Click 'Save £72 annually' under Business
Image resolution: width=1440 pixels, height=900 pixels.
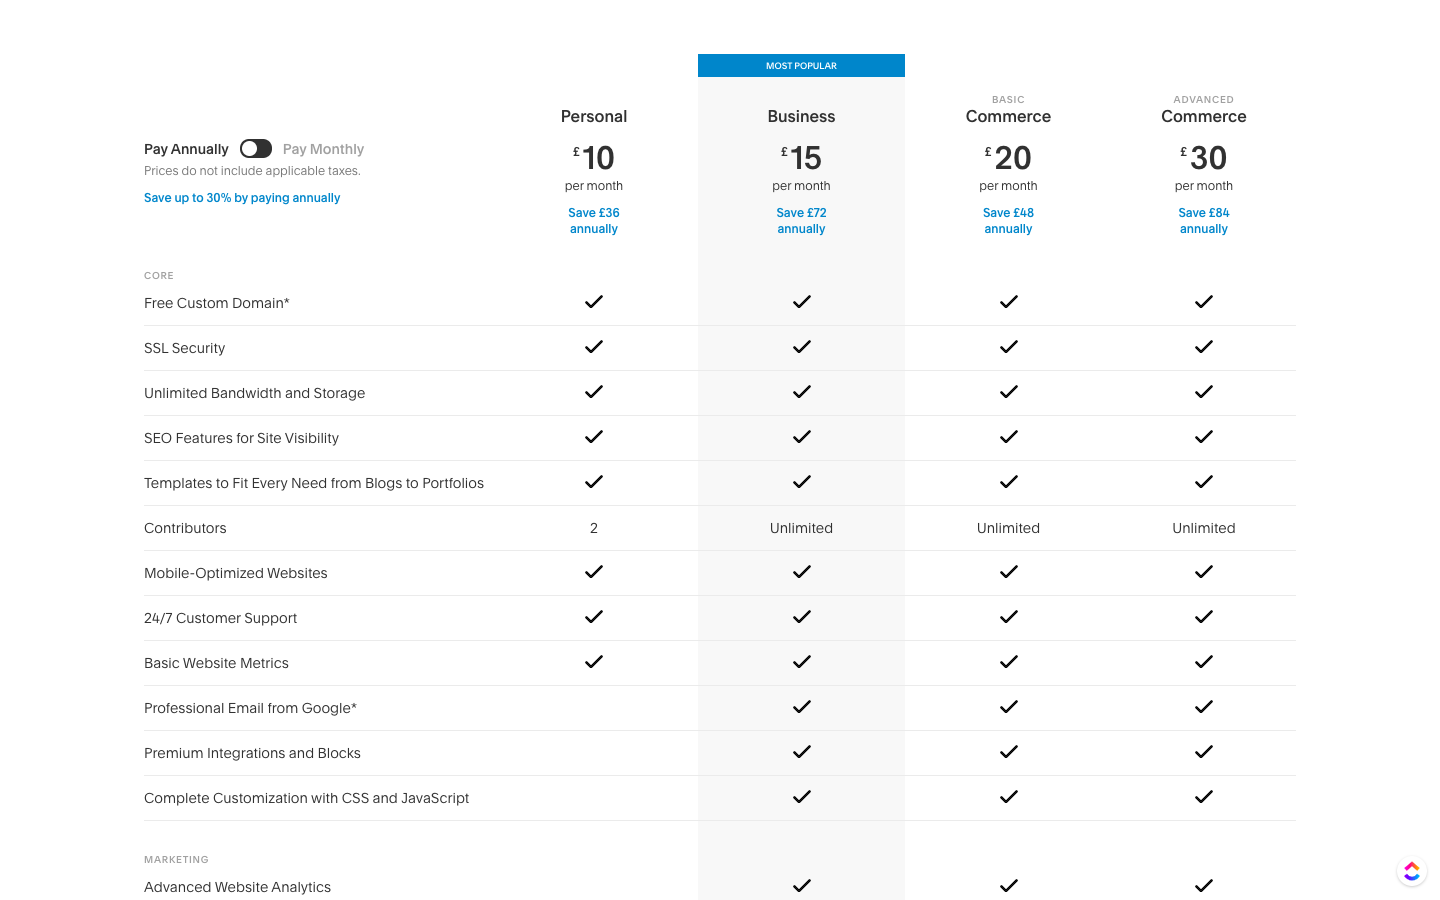coord(801,221)
